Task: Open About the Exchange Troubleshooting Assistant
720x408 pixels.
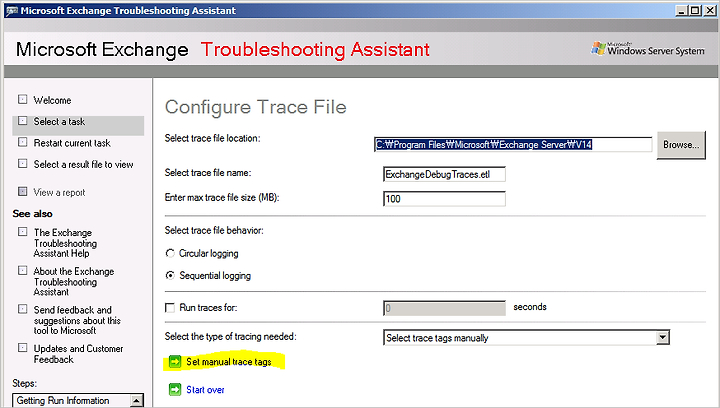Action: click(74, 281)
